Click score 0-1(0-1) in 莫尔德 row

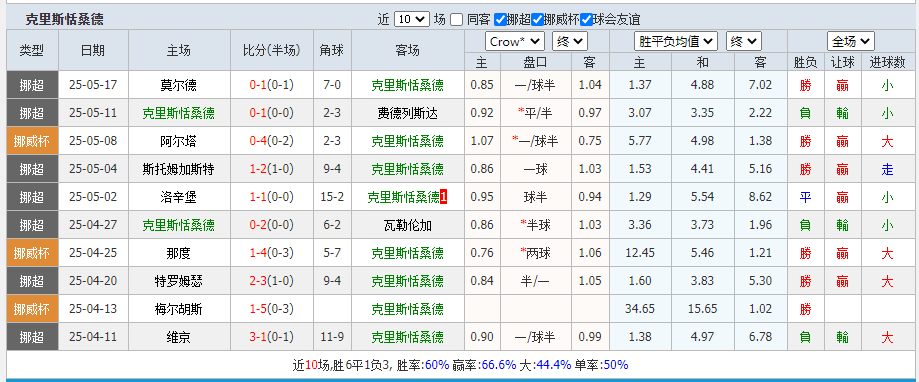point(271,85)
